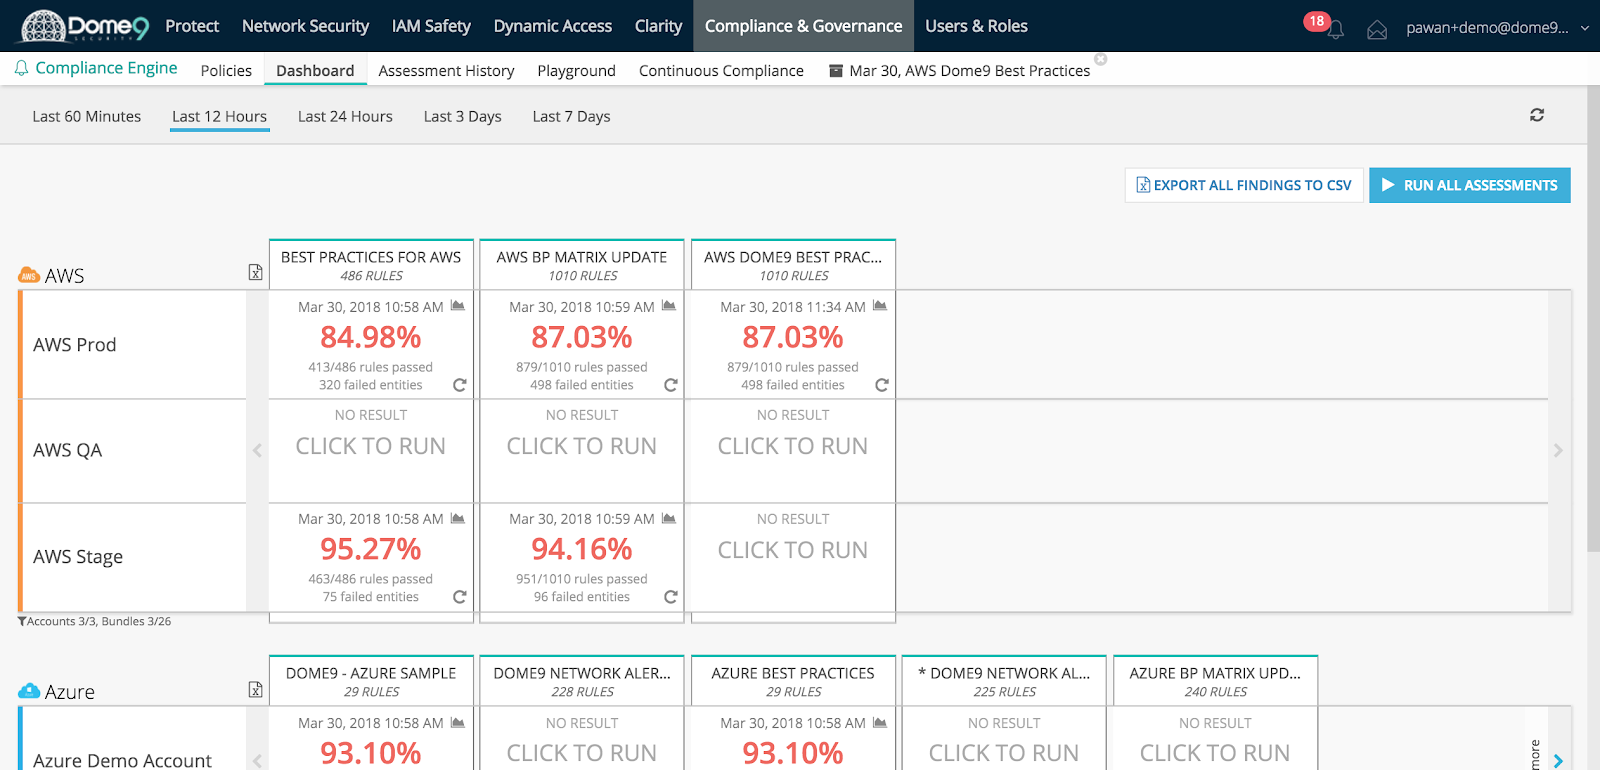The image size is (1600, 770).
Task: Open the Accounts 3/3, Bundles 3/26 filter
Action: point(94,621)
